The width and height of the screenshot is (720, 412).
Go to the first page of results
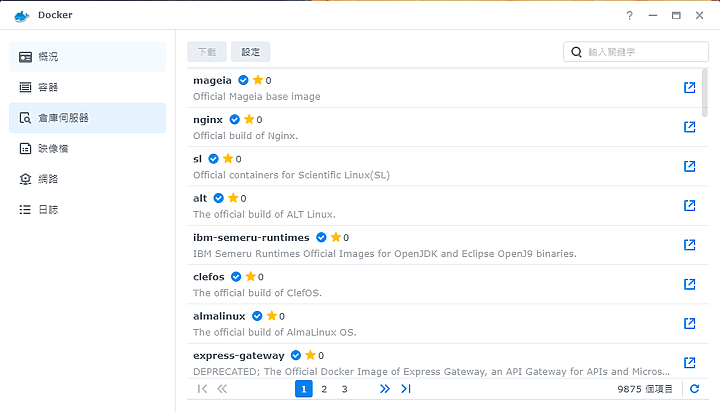[x=202, y=389]
